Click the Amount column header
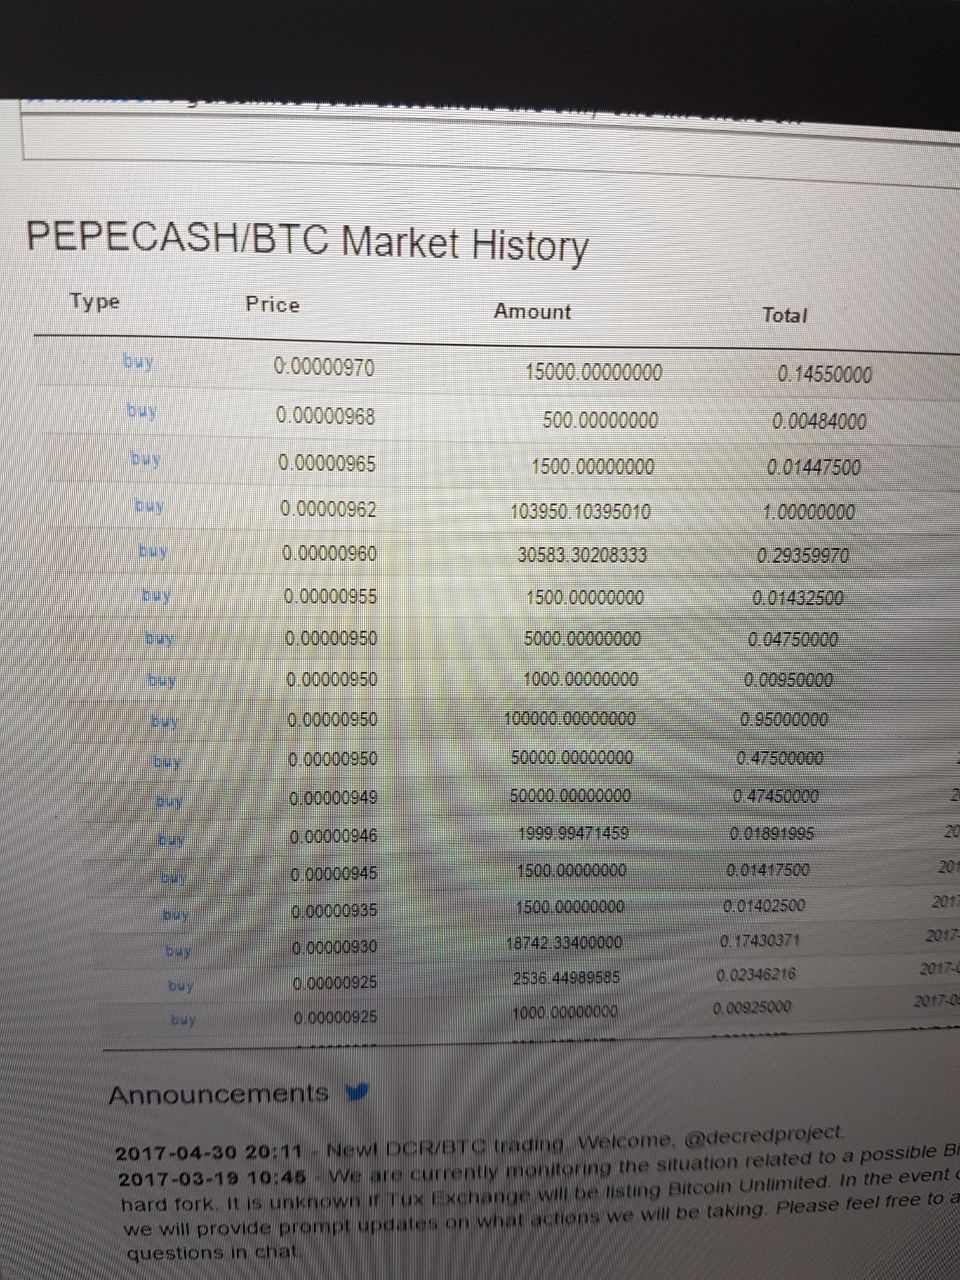 pyautogui.click(x=532, y=311)
